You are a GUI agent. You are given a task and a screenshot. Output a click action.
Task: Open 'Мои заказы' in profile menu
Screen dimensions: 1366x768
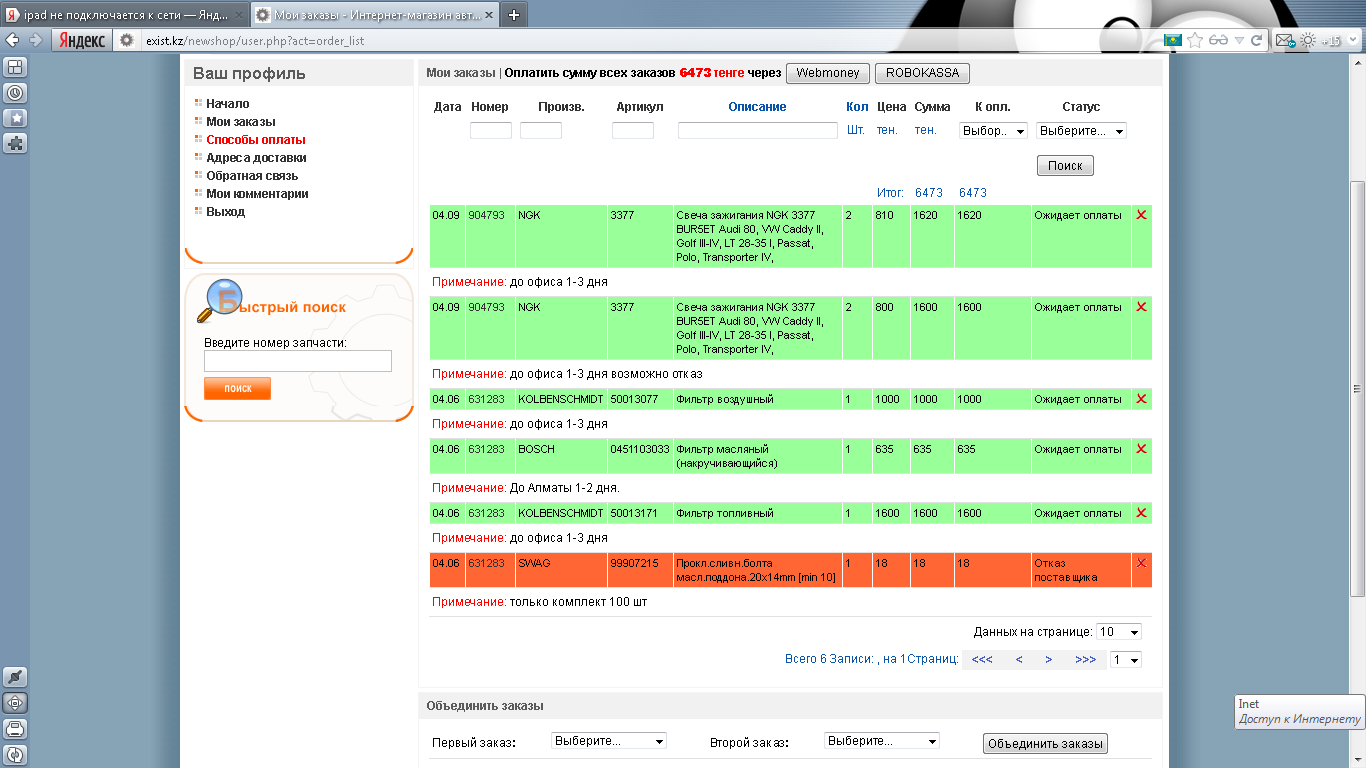pyautogui.click(x=241, y=122)
